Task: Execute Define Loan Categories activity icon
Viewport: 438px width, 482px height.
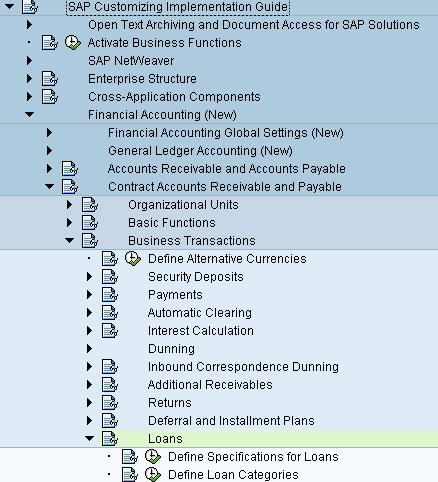Action: coord(153,475)
